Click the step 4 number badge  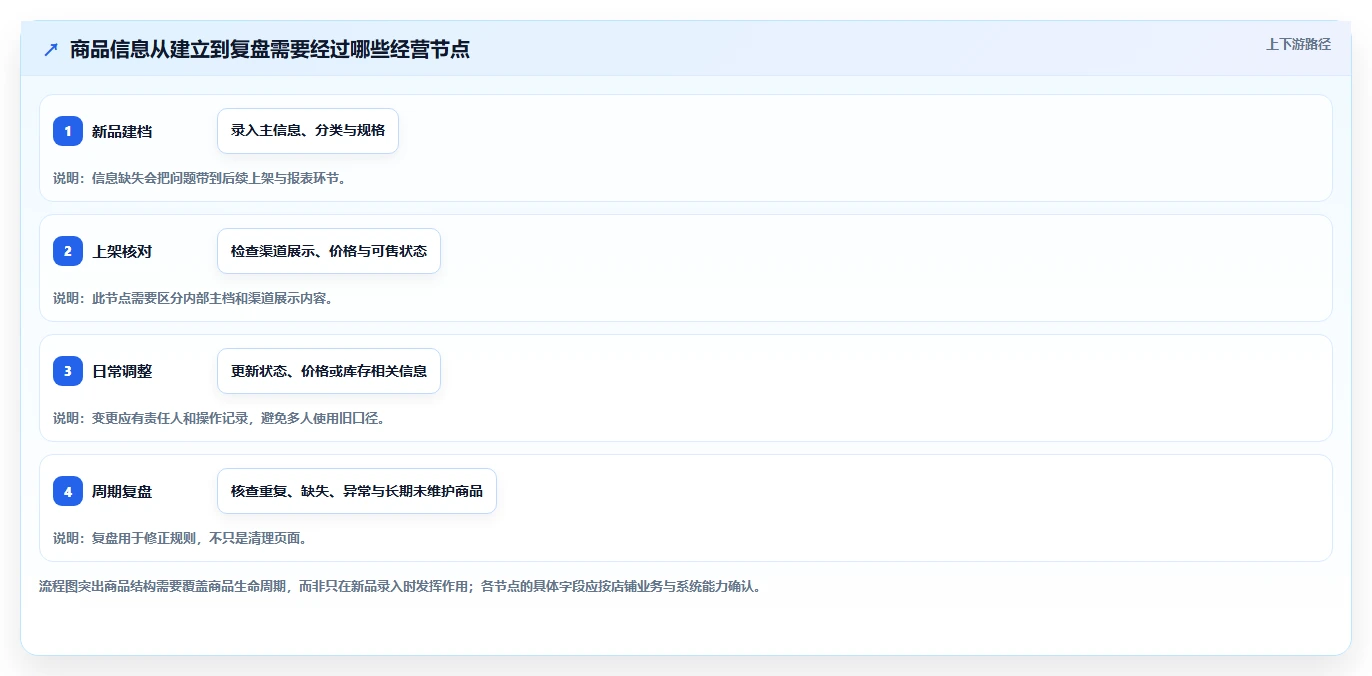pos(68,491)
